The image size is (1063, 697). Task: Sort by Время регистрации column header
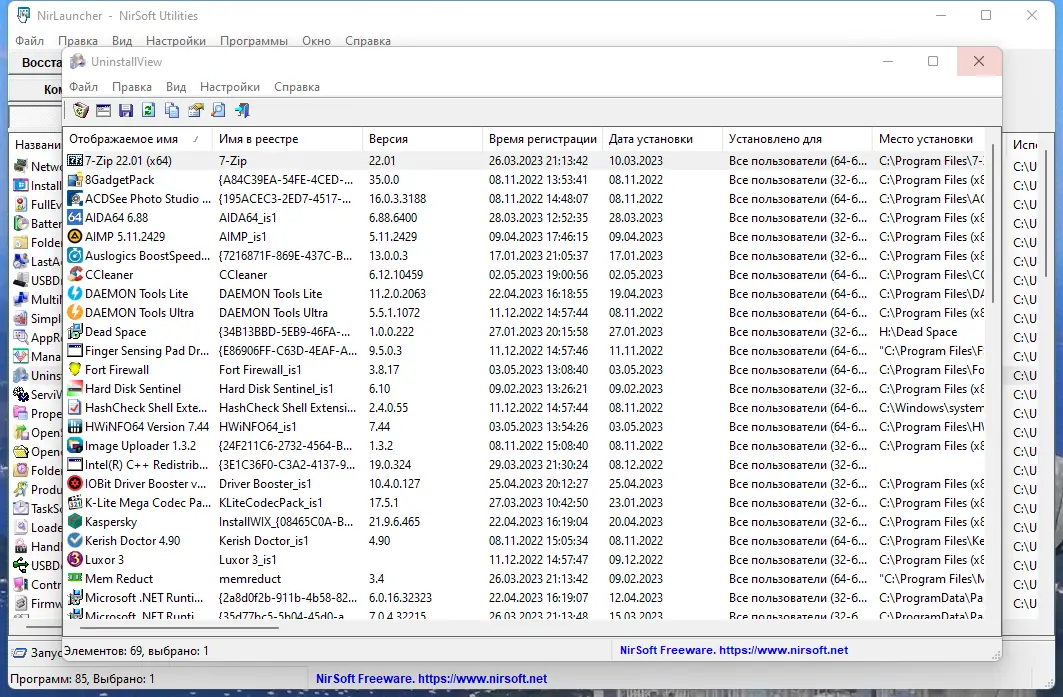click(542, 139)
